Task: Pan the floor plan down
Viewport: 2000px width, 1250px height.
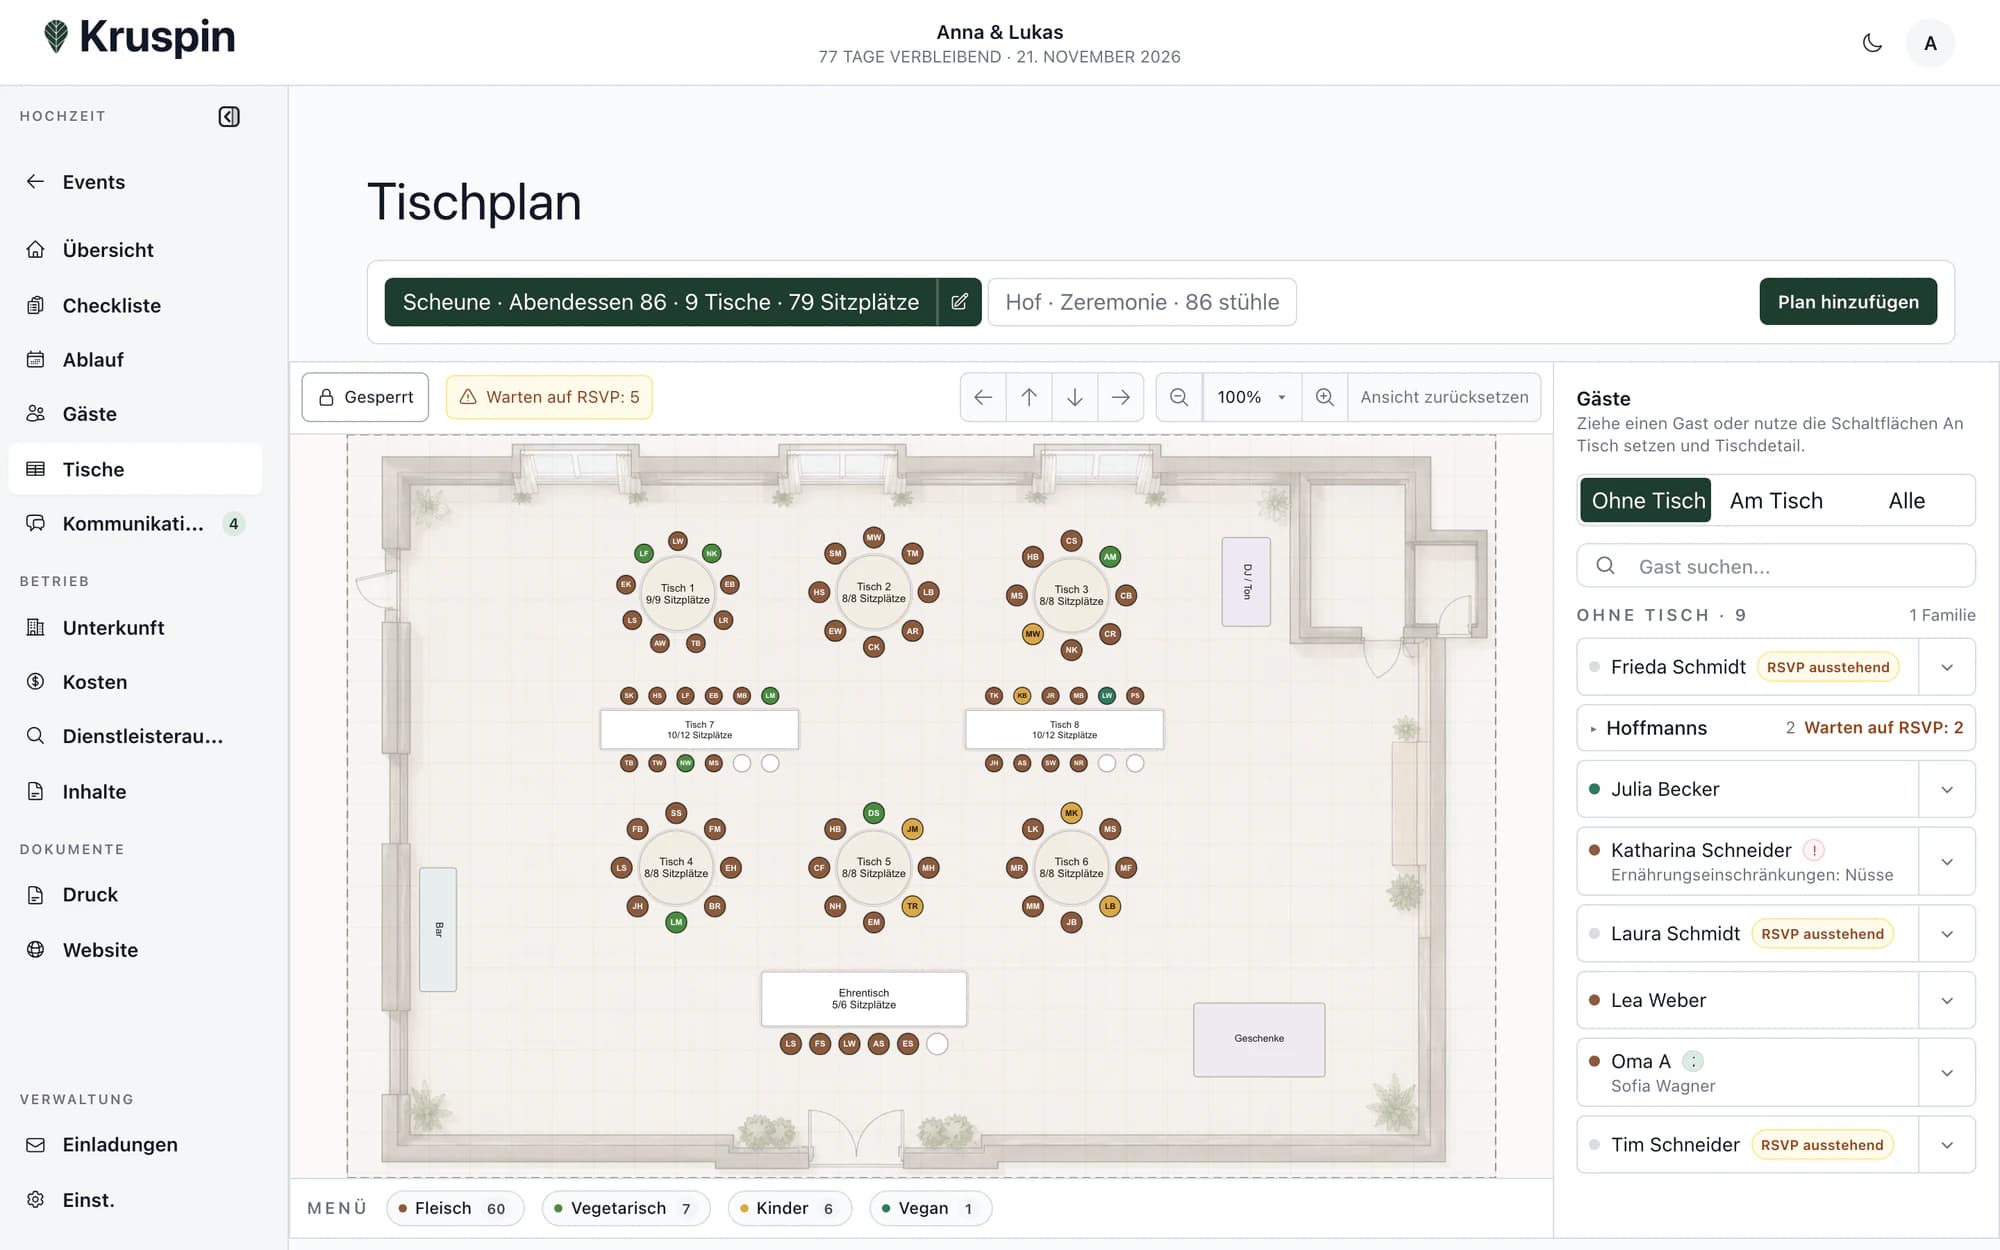Action: [1075, 397]
